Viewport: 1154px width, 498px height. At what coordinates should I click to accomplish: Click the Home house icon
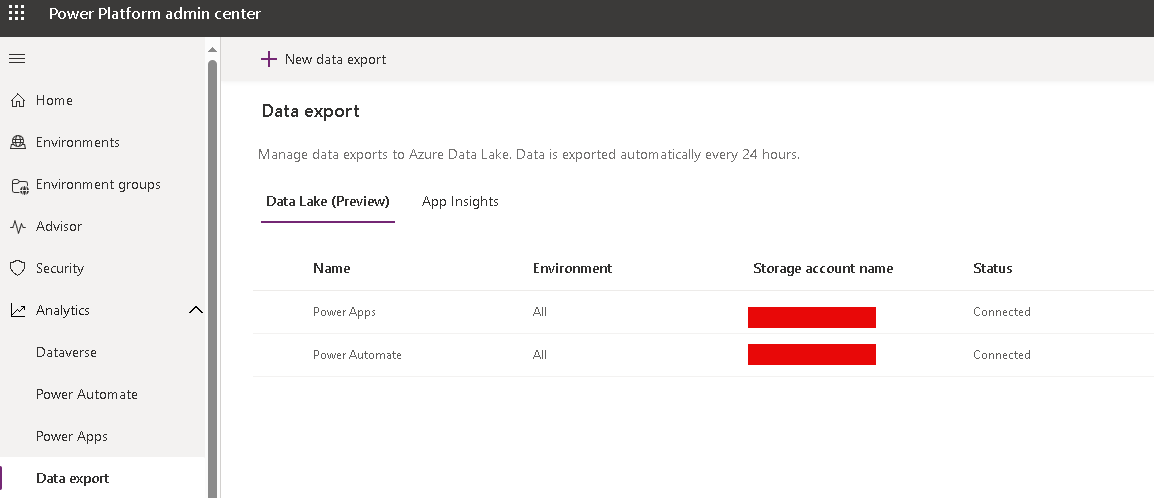point(18,100)
